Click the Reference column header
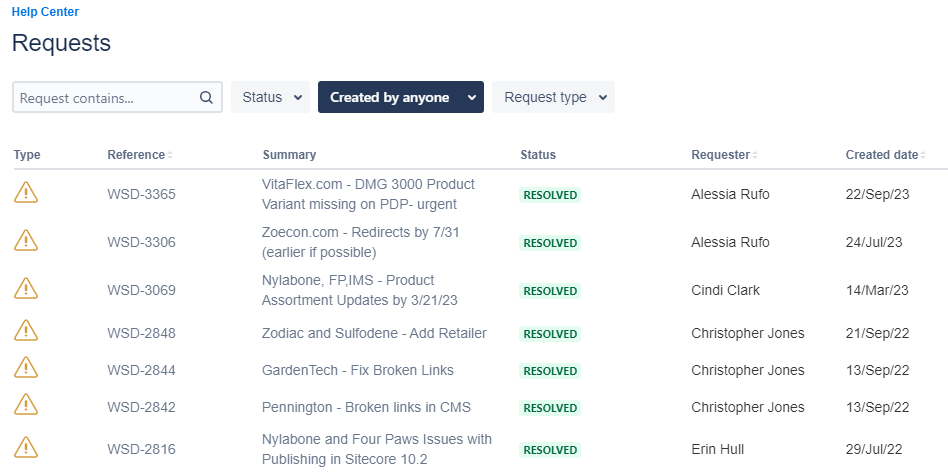 click(136, 155)
